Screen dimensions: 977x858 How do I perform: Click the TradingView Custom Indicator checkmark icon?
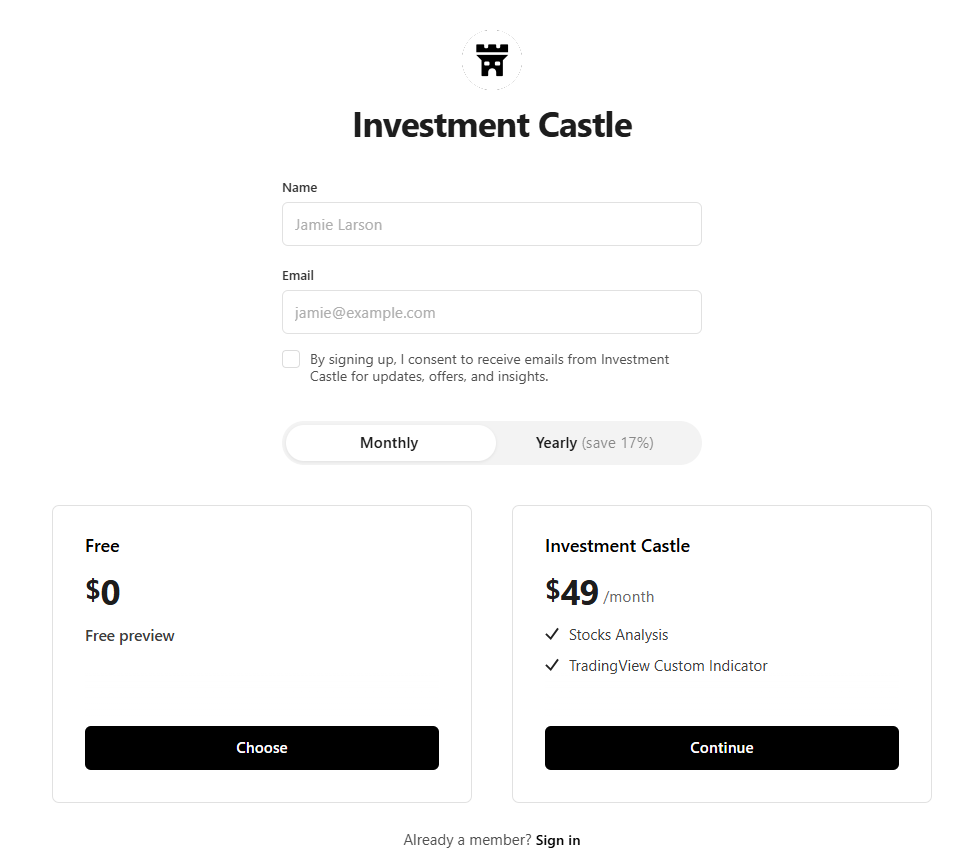[552, 665]
